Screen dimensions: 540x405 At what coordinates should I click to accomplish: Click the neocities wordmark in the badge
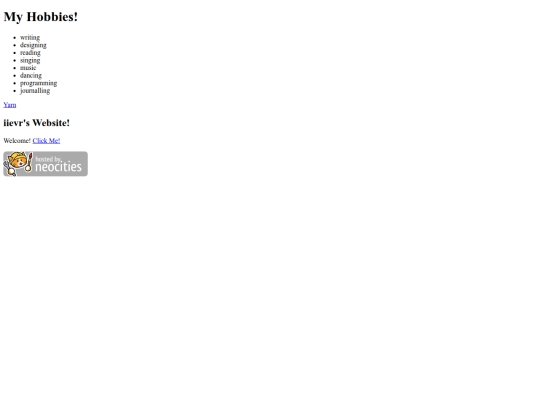pyautogui.click(x=58, y=167)
